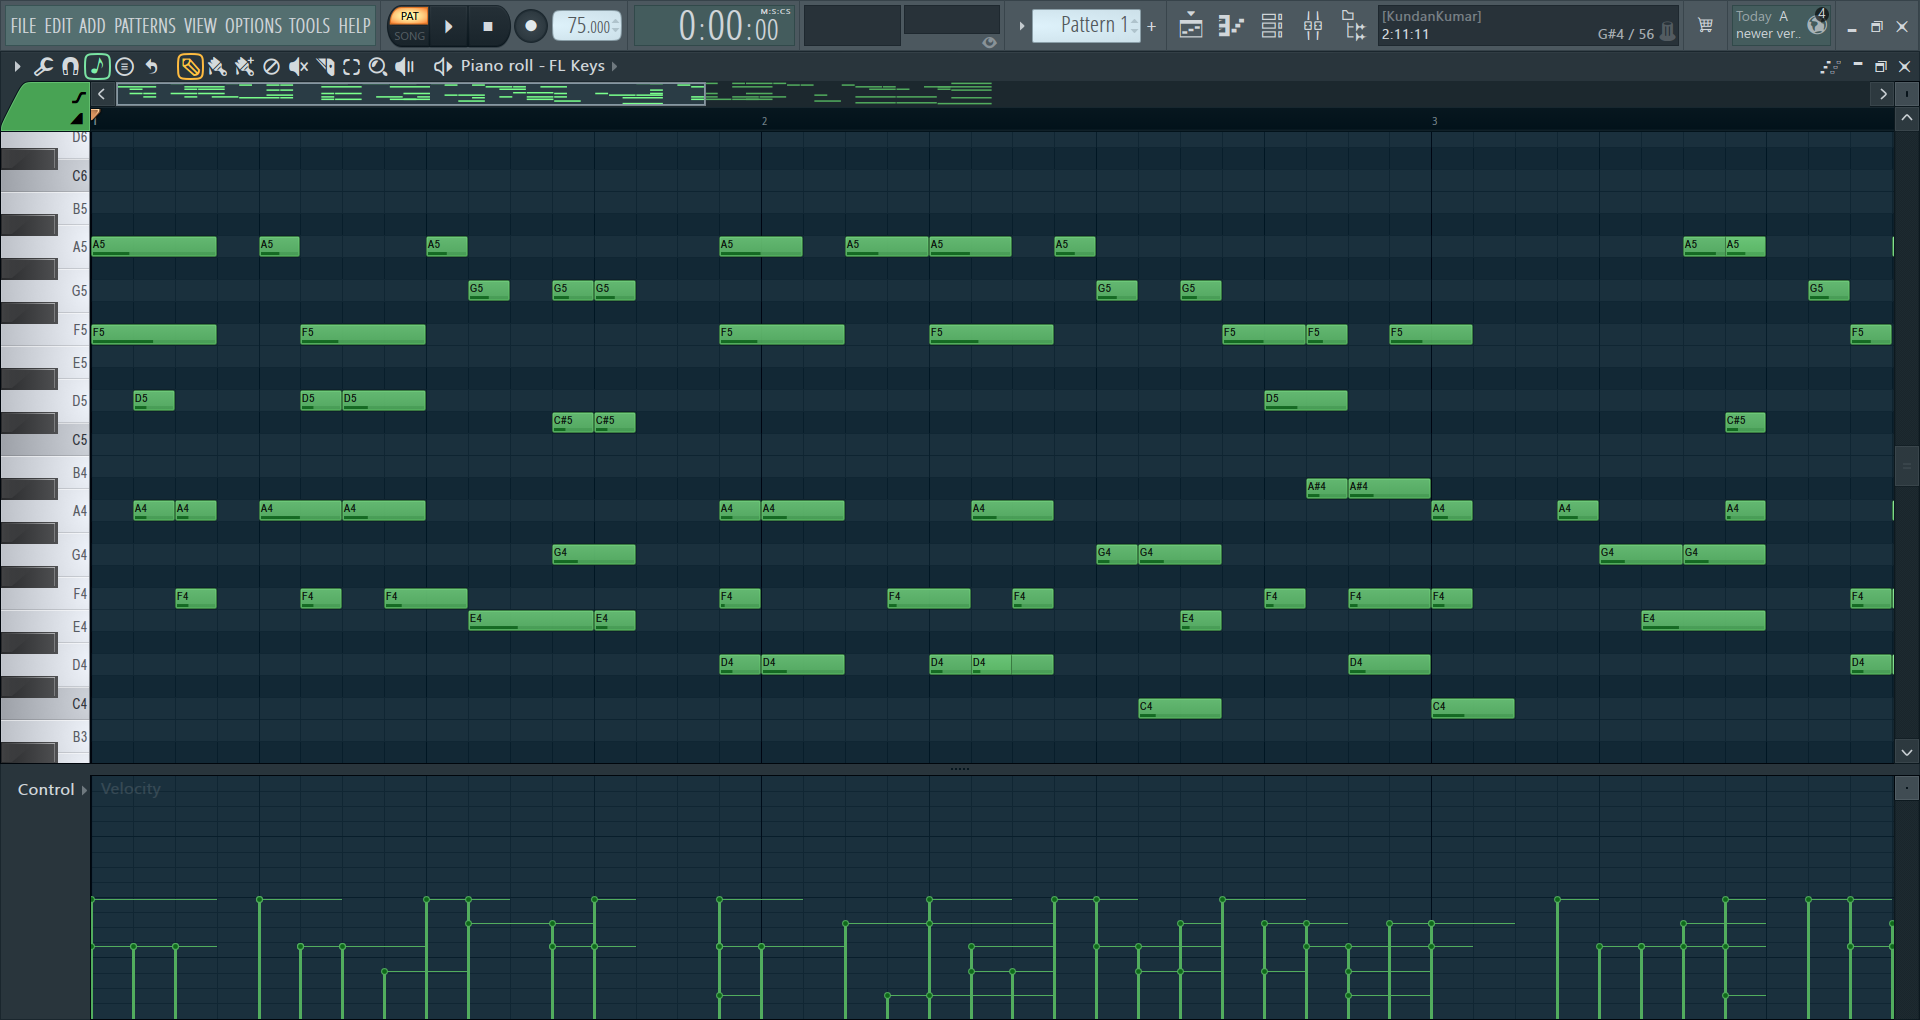Screen dimensions: 1920x1020
Task: Click the bar 2 marker on the timeline
Action: (x=764, y=121)
